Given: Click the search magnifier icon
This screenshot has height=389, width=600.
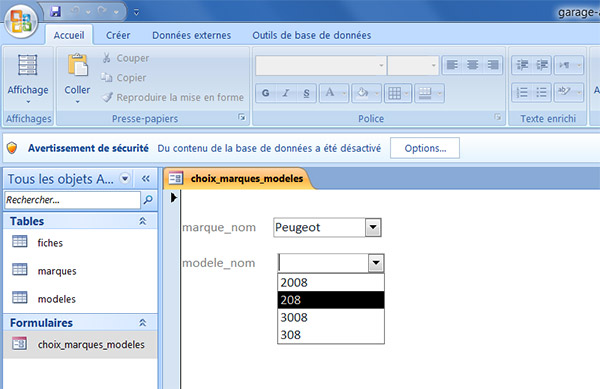Looking at the screenshot, I should click(x=148, y=200).
